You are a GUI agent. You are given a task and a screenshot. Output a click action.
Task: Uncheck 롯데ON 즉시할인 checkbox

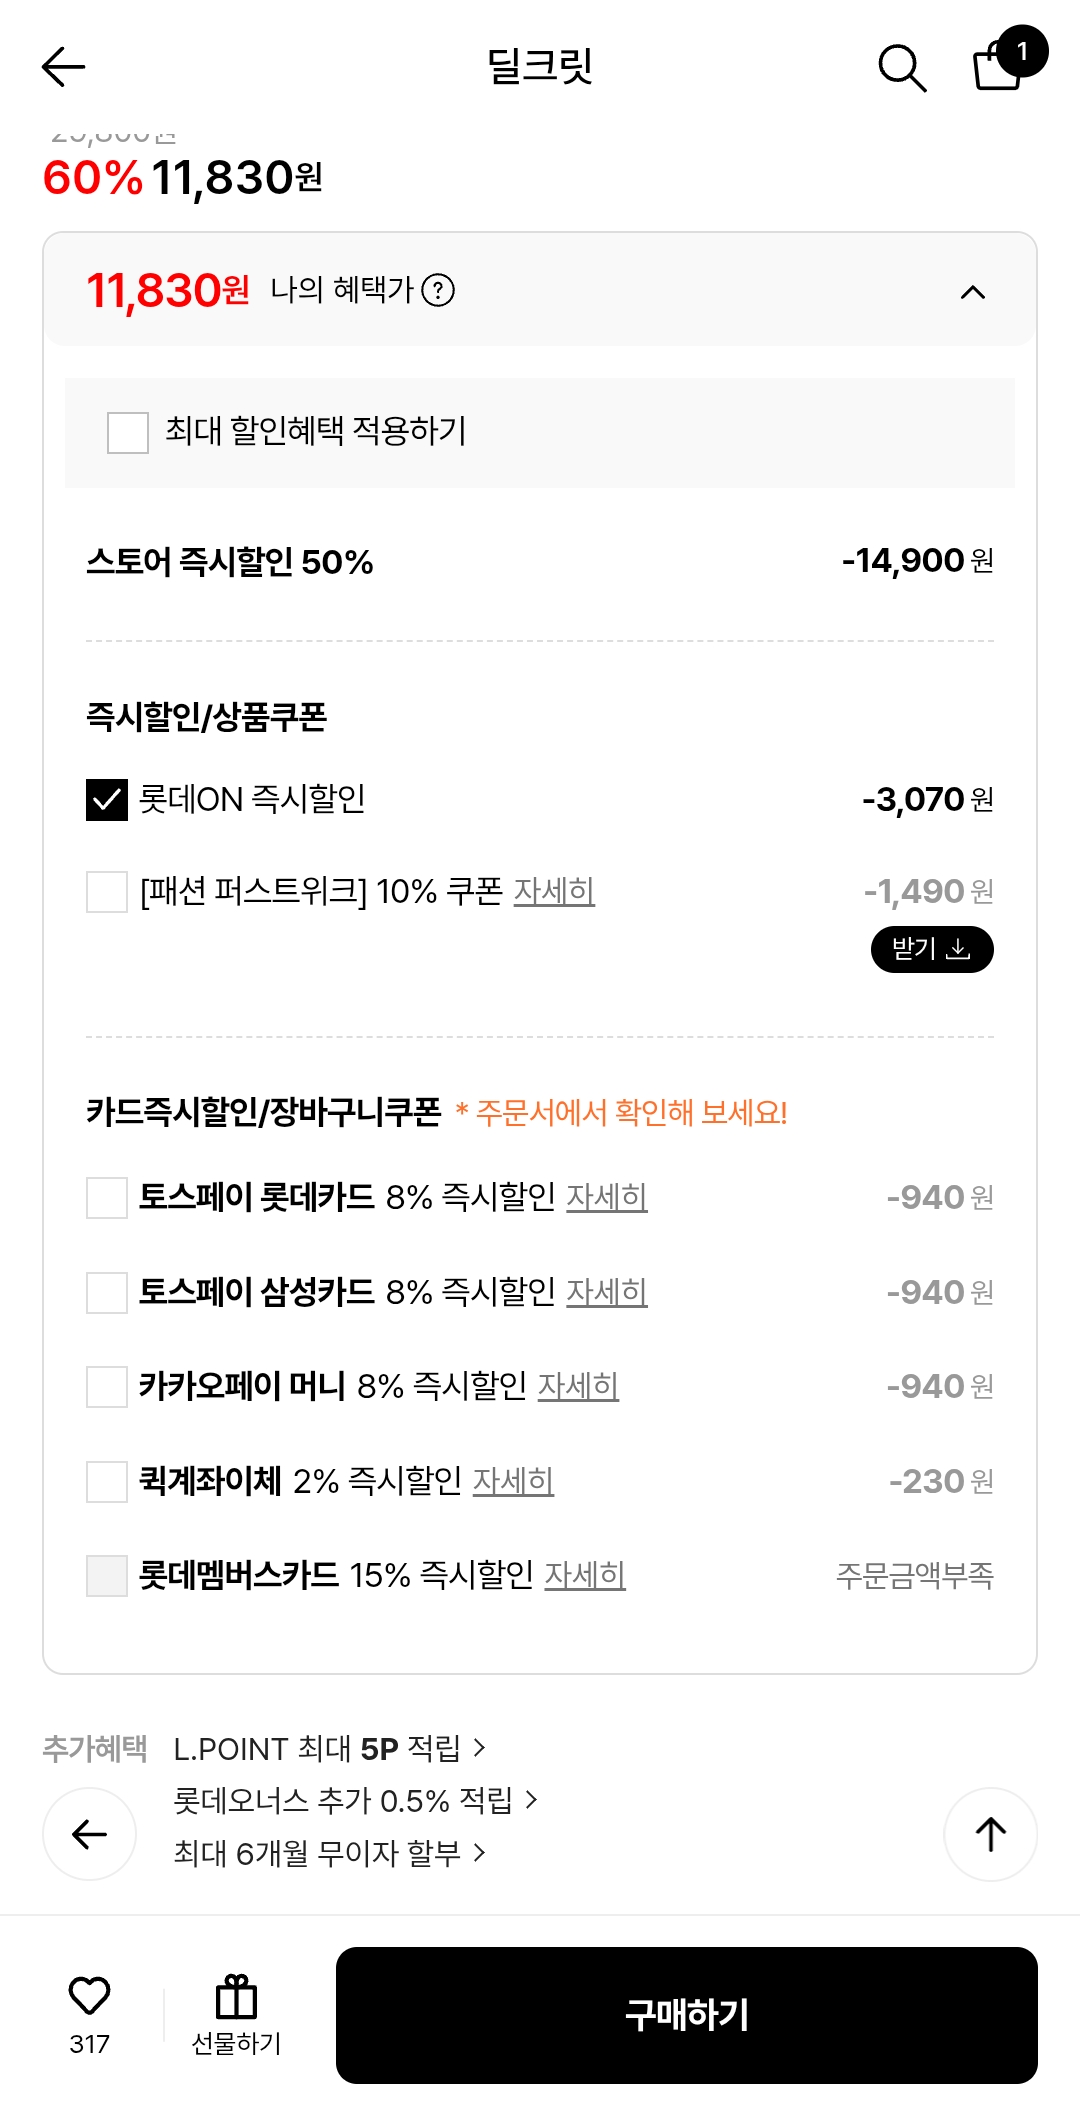[x=107, y=799]
